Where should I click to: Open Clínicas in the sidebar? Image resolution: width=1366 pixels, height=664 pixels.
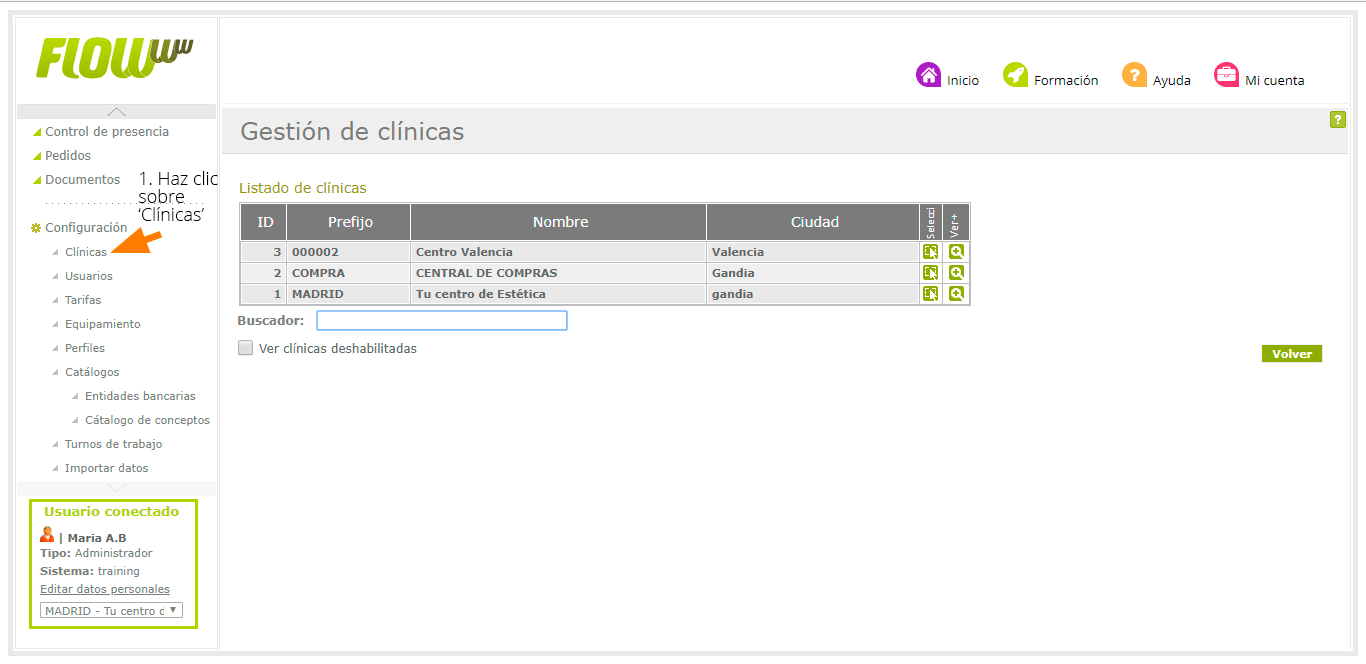86,252
